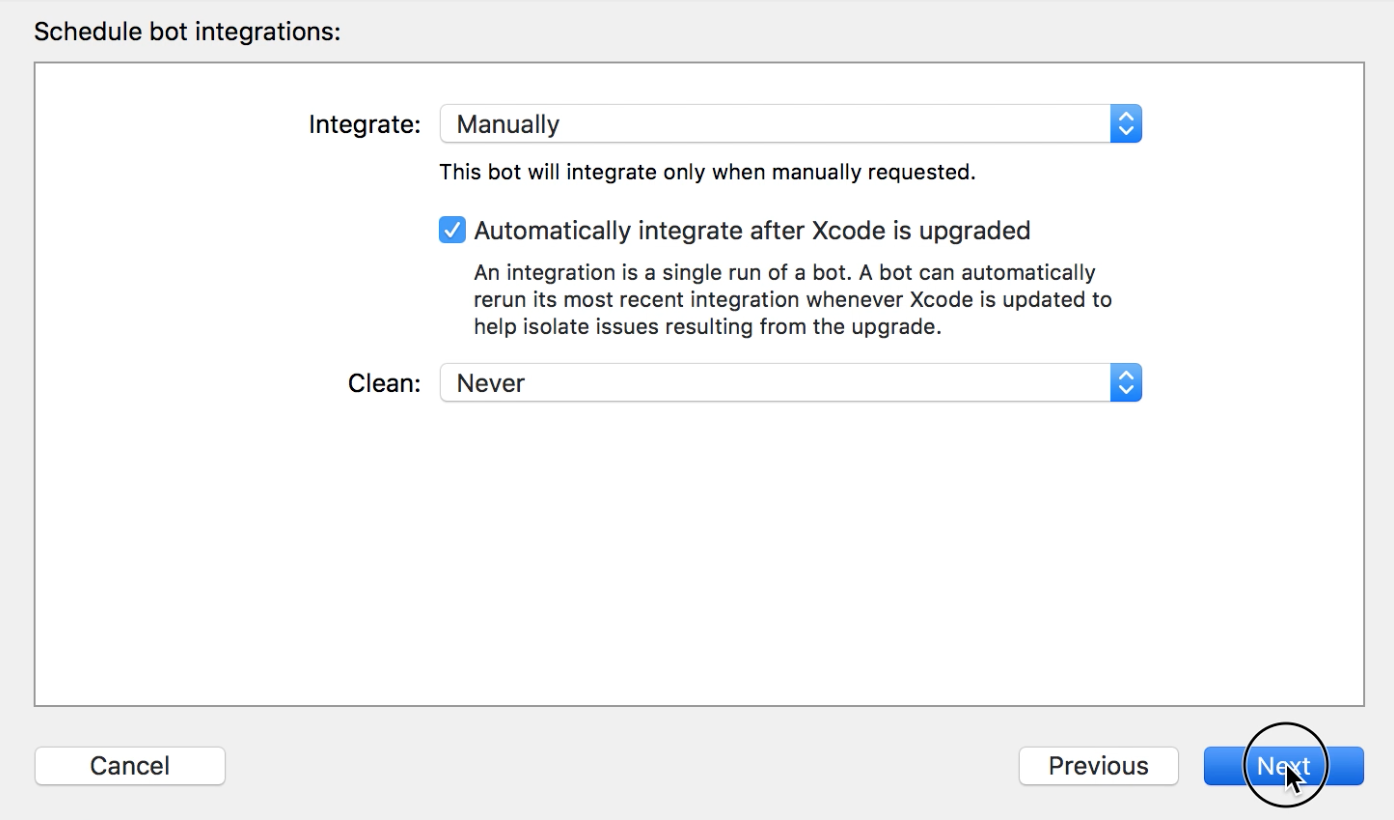This screenshot has height=820, width=1394.
Task: Click the 'Automatically integrate after Xcode is upgraded' label
Action: click(751, 231)
